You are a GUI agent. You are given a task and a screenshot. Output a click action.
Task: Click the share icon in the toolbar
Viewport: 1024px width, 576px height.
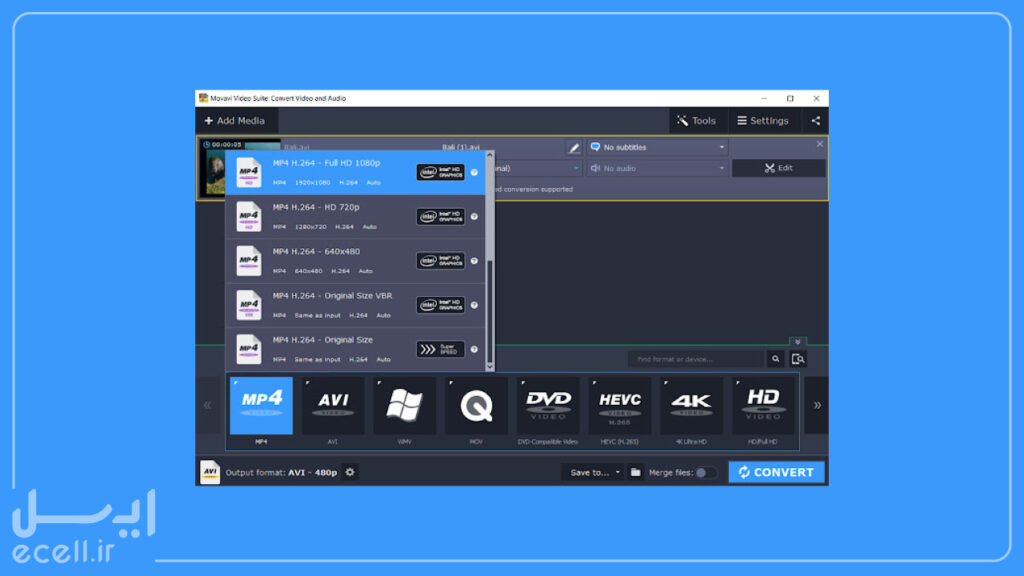coord(816,121)
